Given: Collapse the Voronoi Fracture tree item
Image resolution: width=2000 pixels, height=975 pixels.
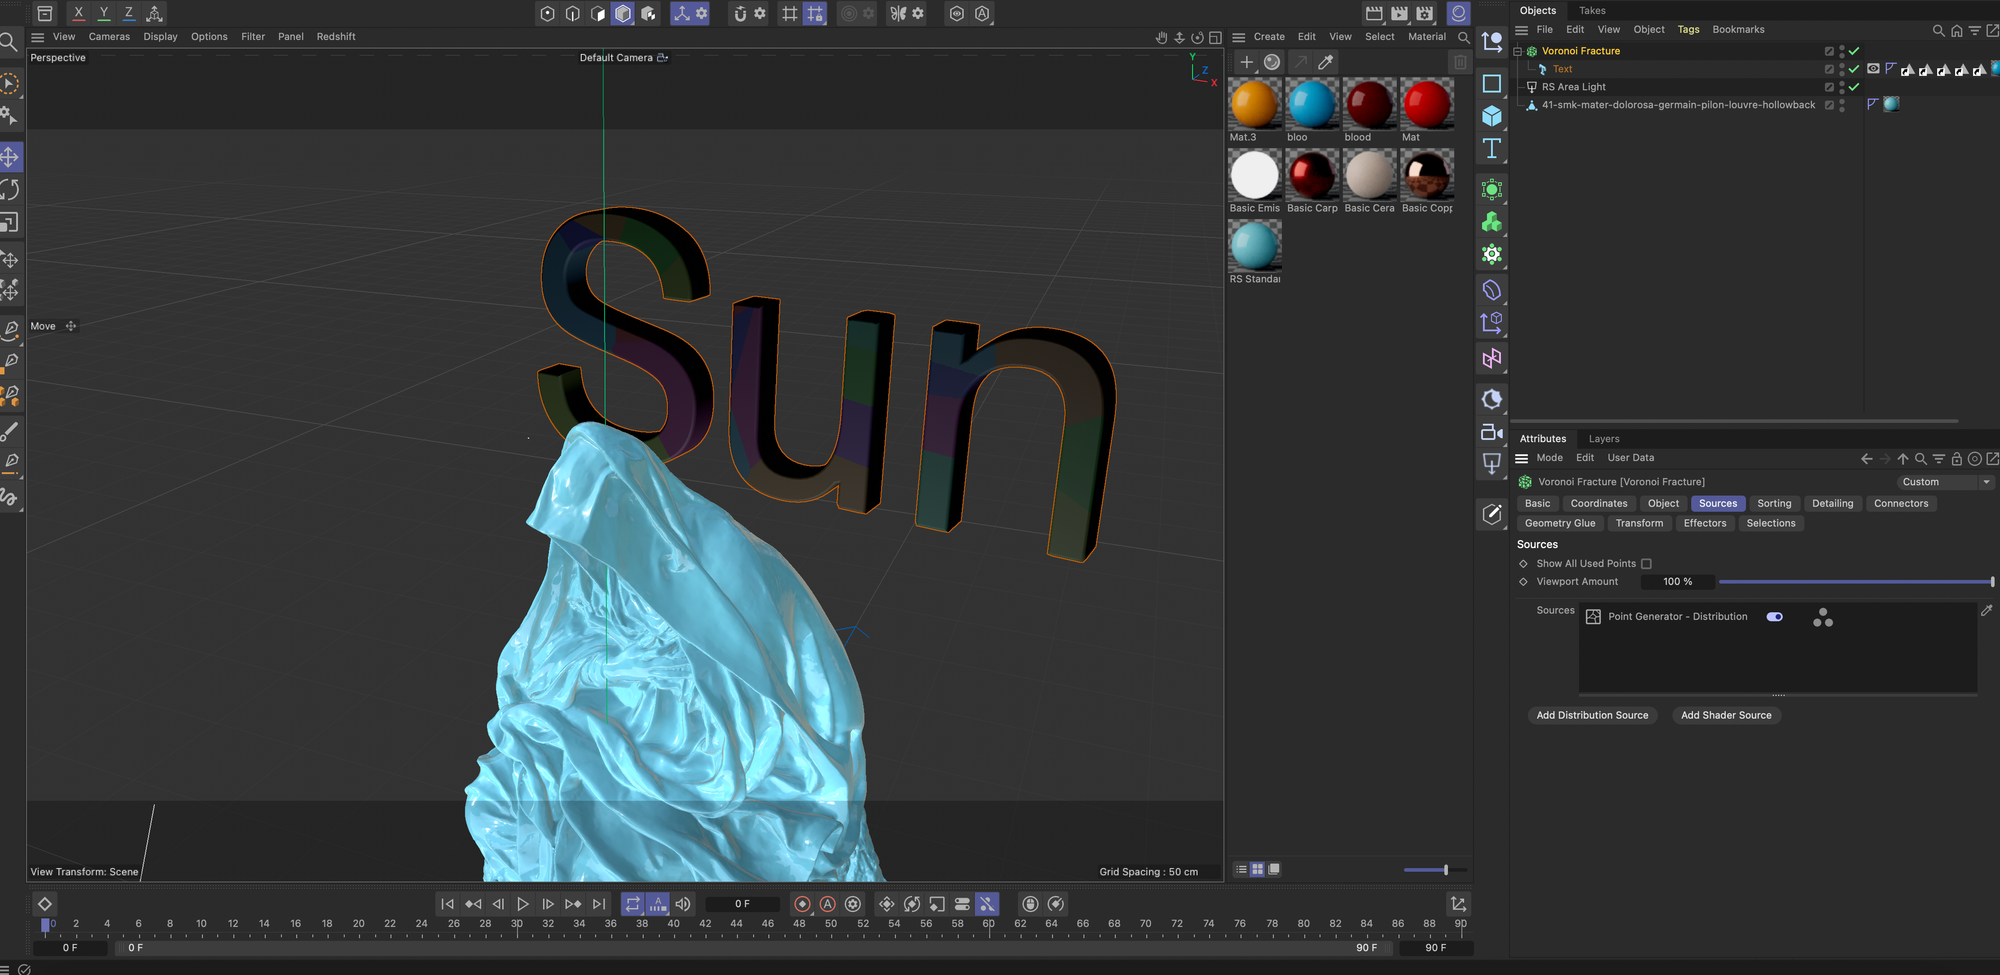Looking at the screenshot, I should [x=1518, y=51].
